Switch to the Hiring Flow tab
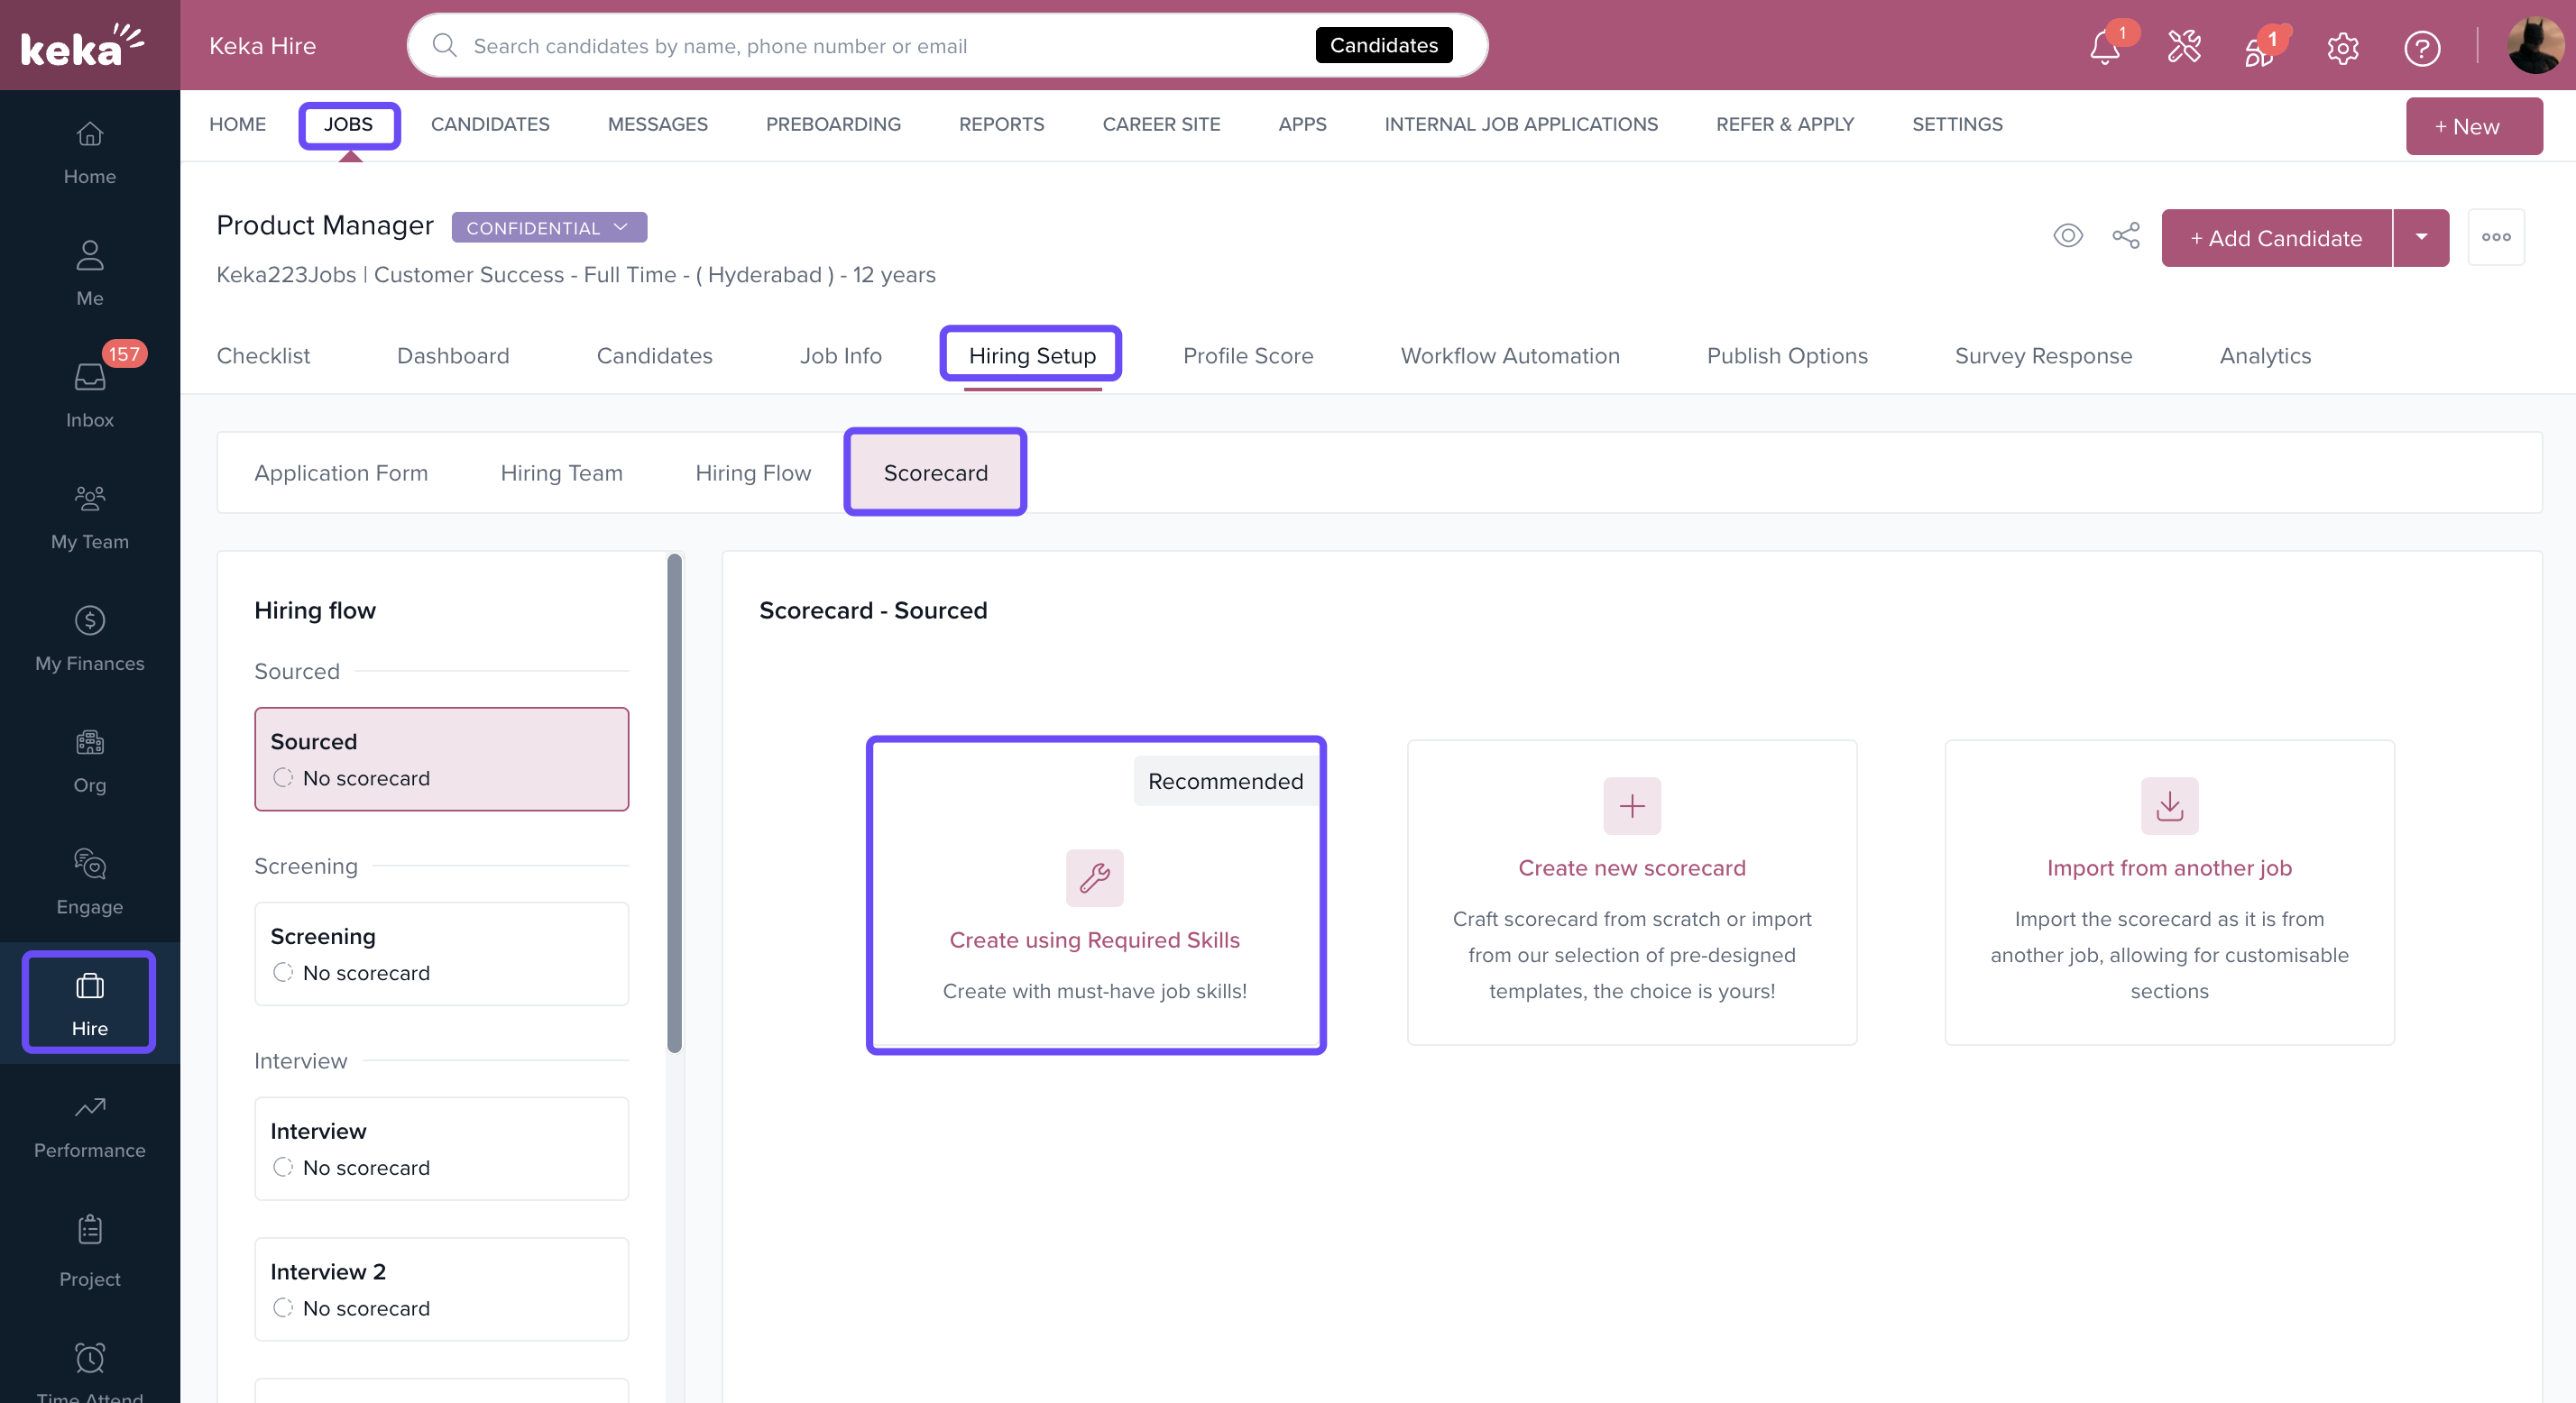 pos(752,472)
